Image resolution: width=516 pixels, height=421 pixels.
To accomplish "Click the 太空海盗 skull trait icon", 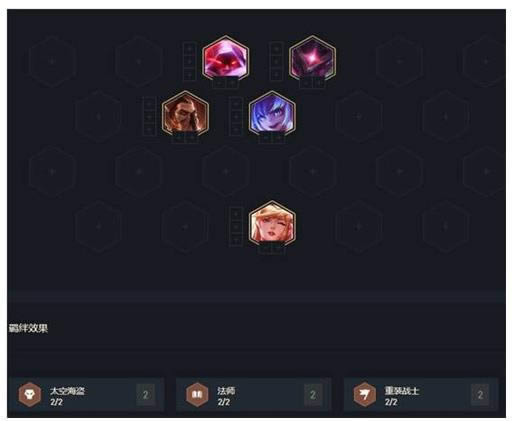I will (30, 395).
